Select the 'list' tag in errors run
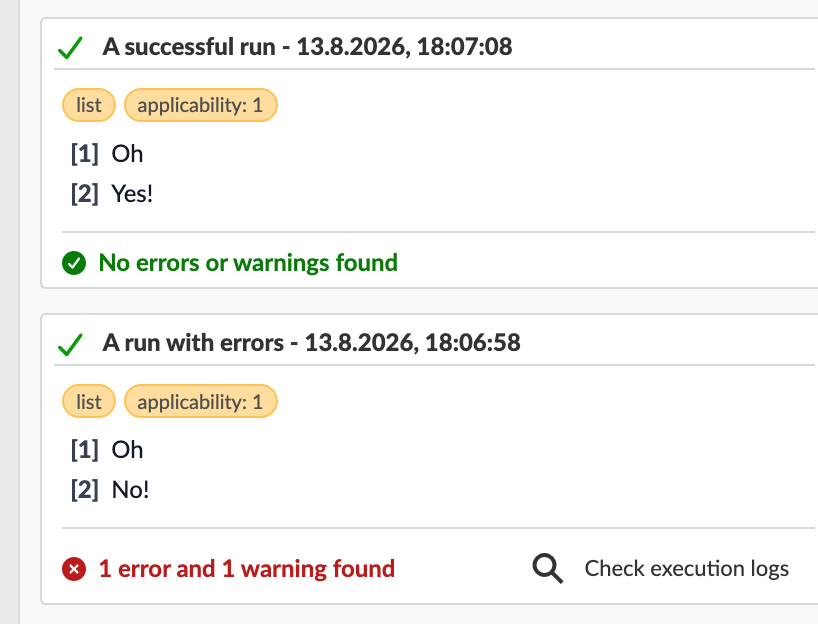 point(89,401)
